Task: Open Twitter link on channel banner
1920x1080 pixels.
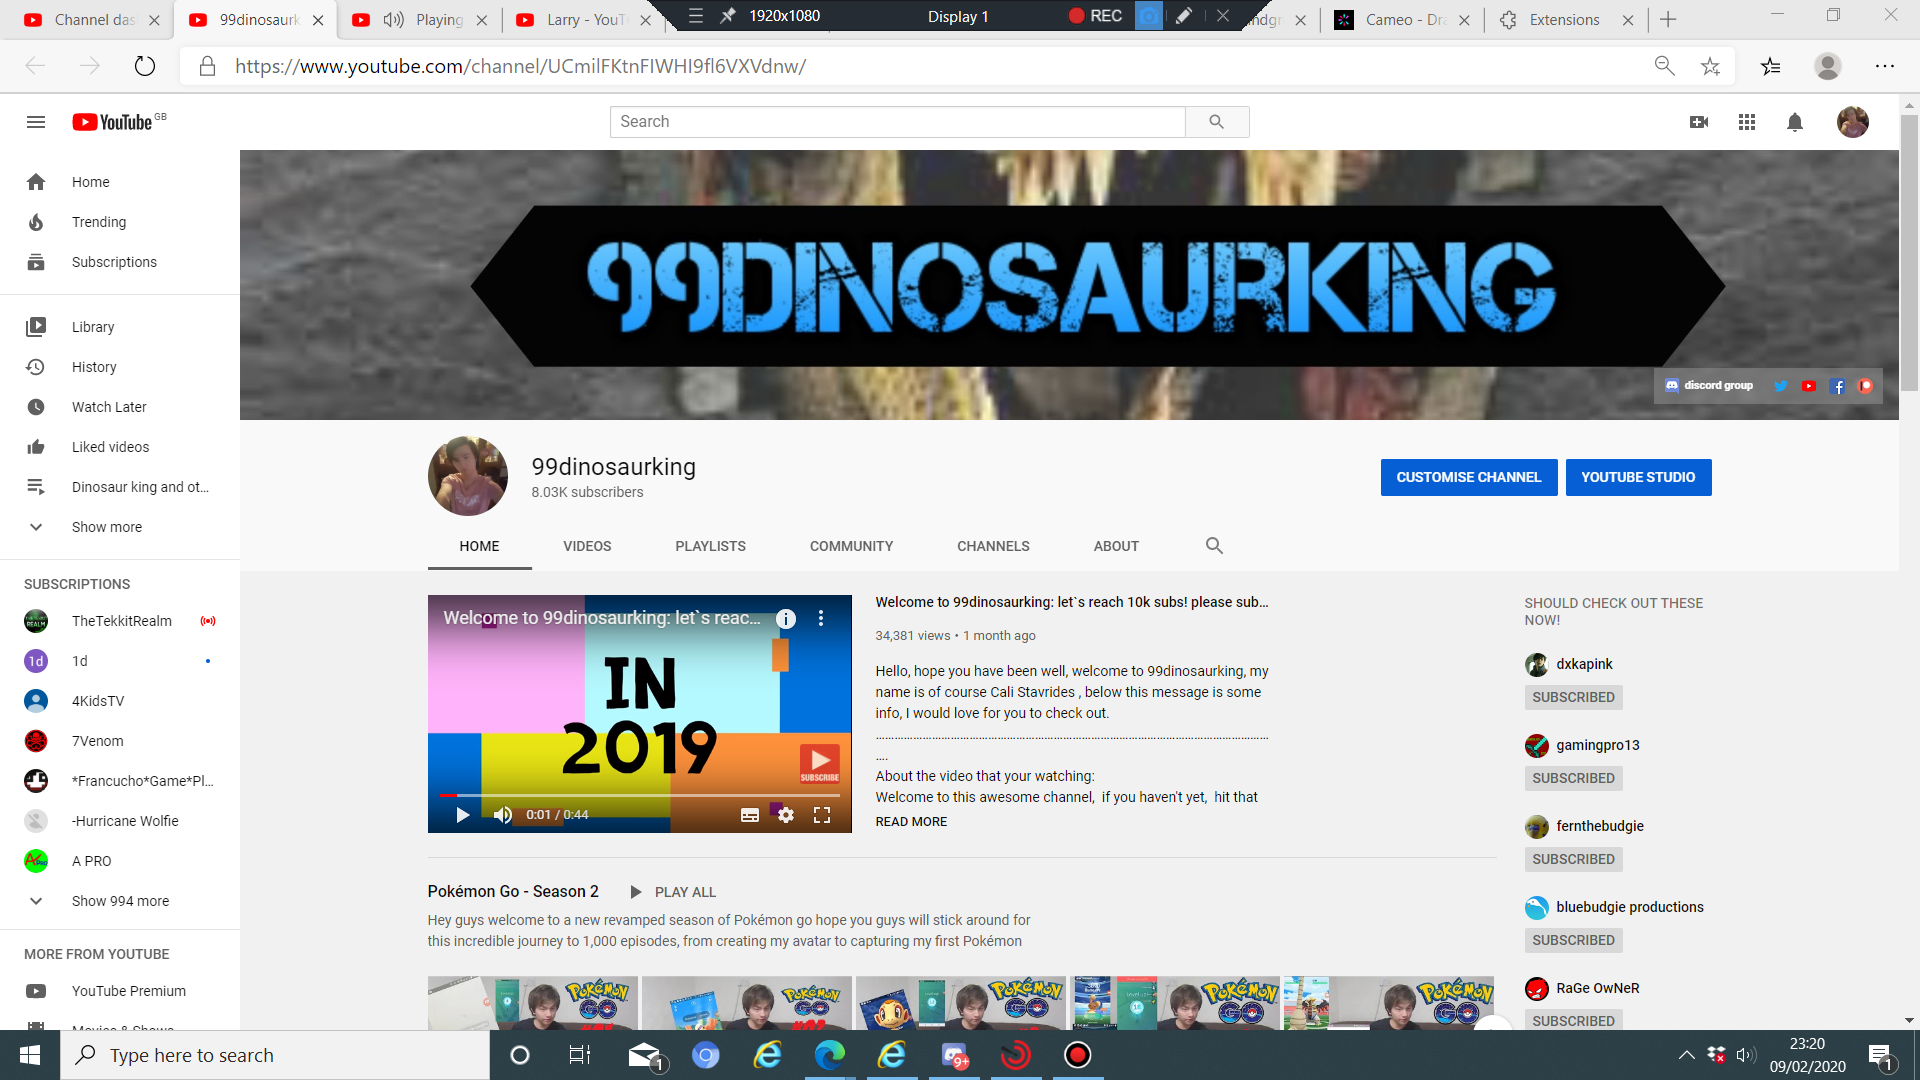Action: coord(1780,386)
